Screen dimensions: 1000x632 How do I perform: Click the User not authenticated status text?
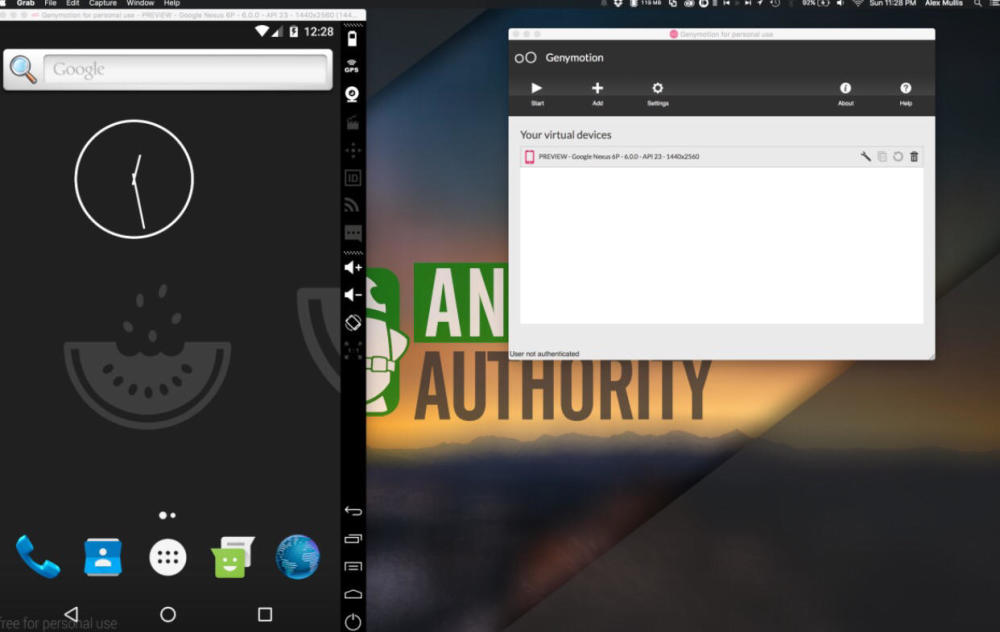coord(545,353)
